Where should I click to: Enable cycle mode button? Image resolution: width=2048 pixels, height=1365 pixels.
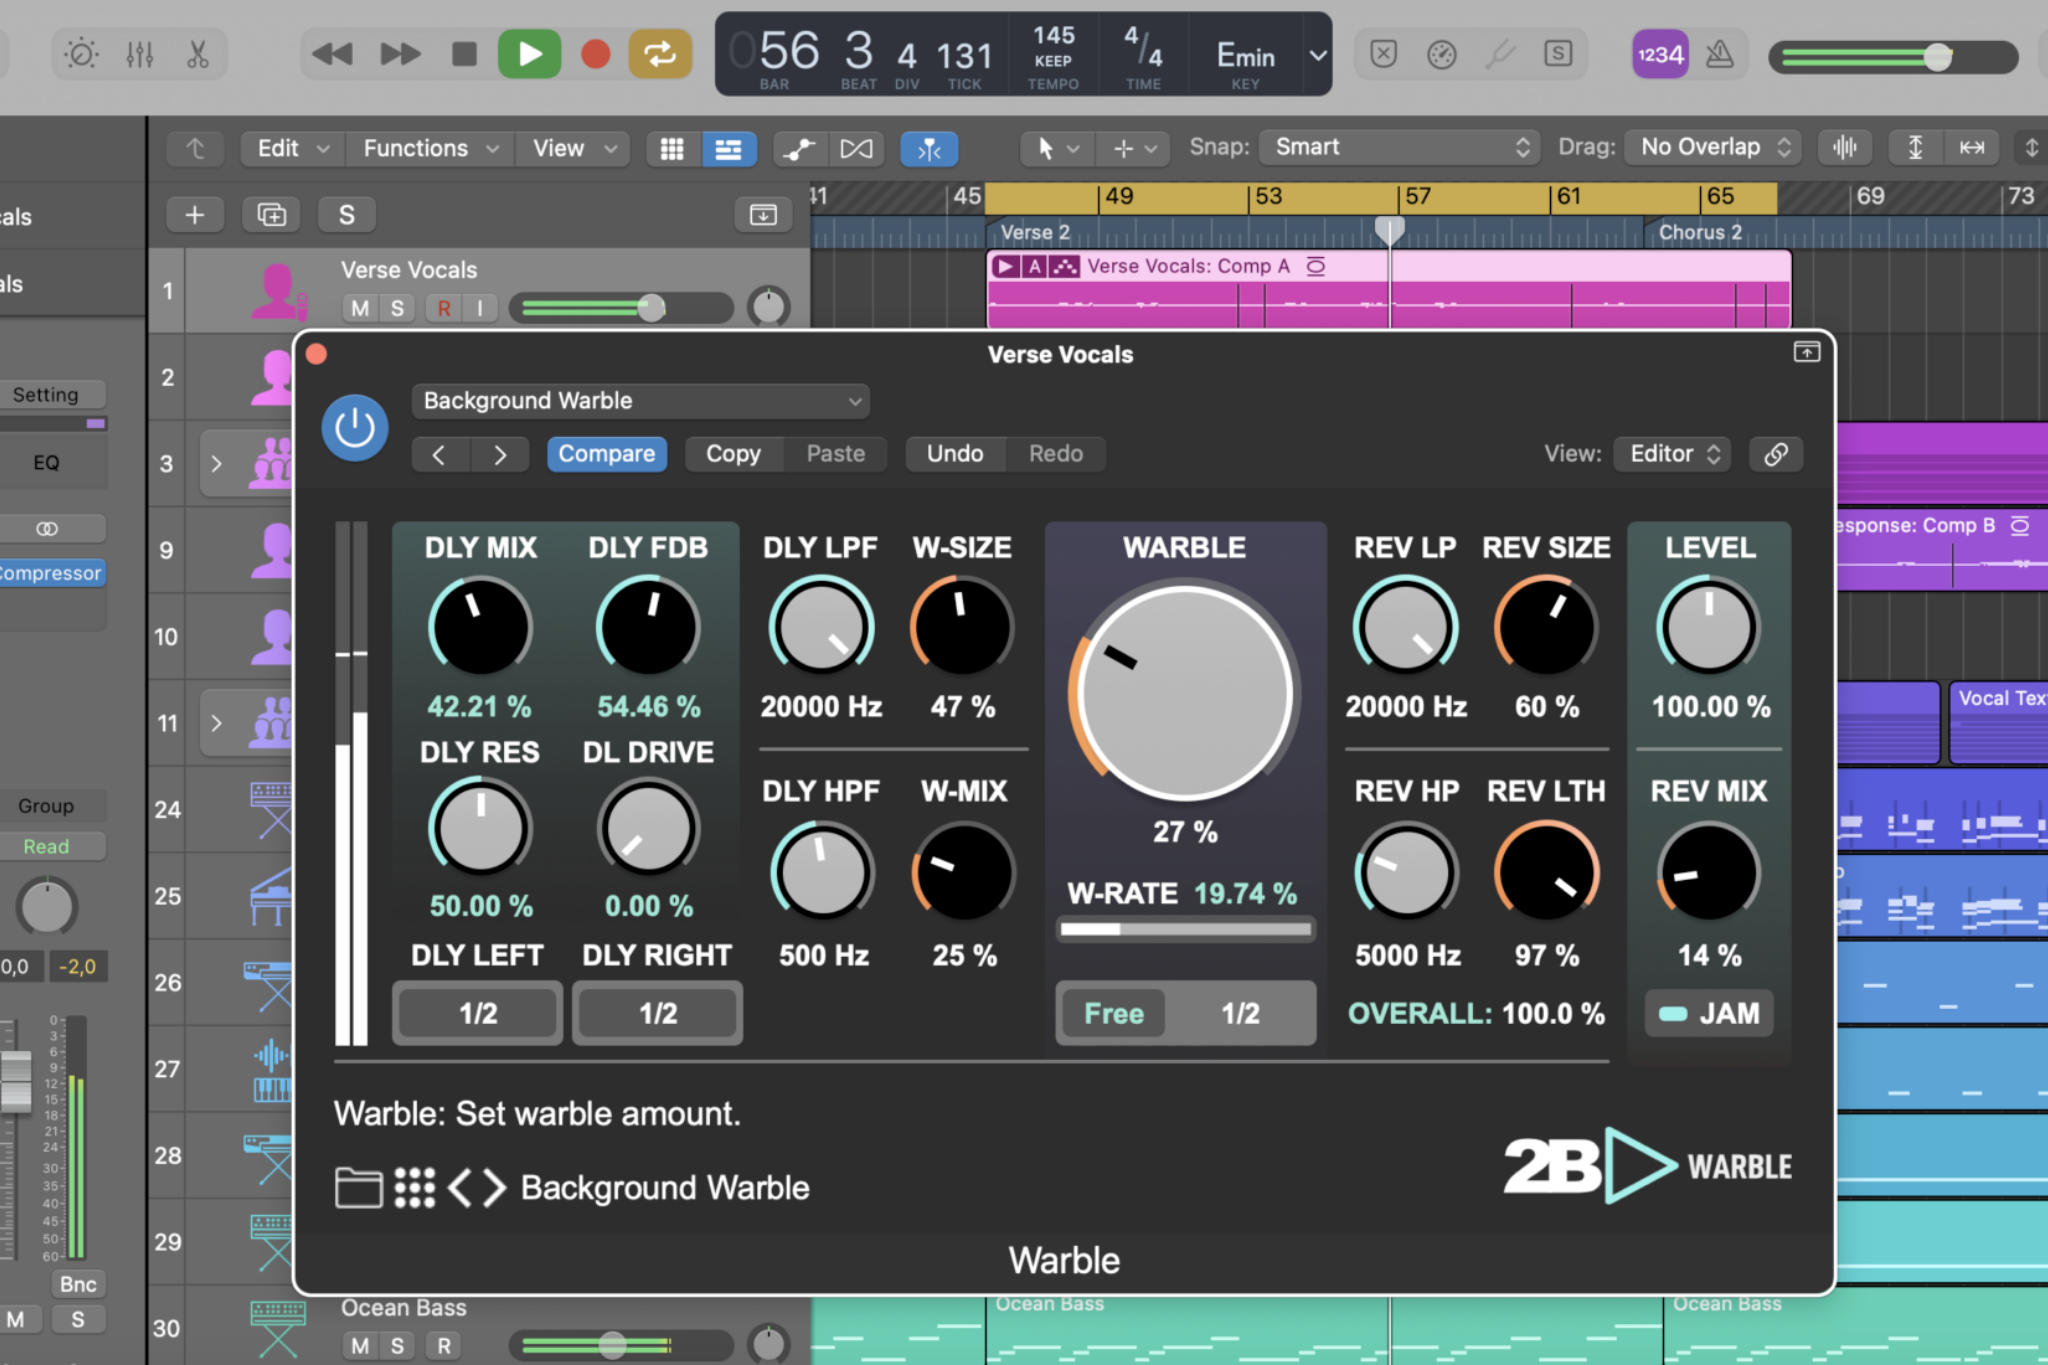click(x=659, y=55)
